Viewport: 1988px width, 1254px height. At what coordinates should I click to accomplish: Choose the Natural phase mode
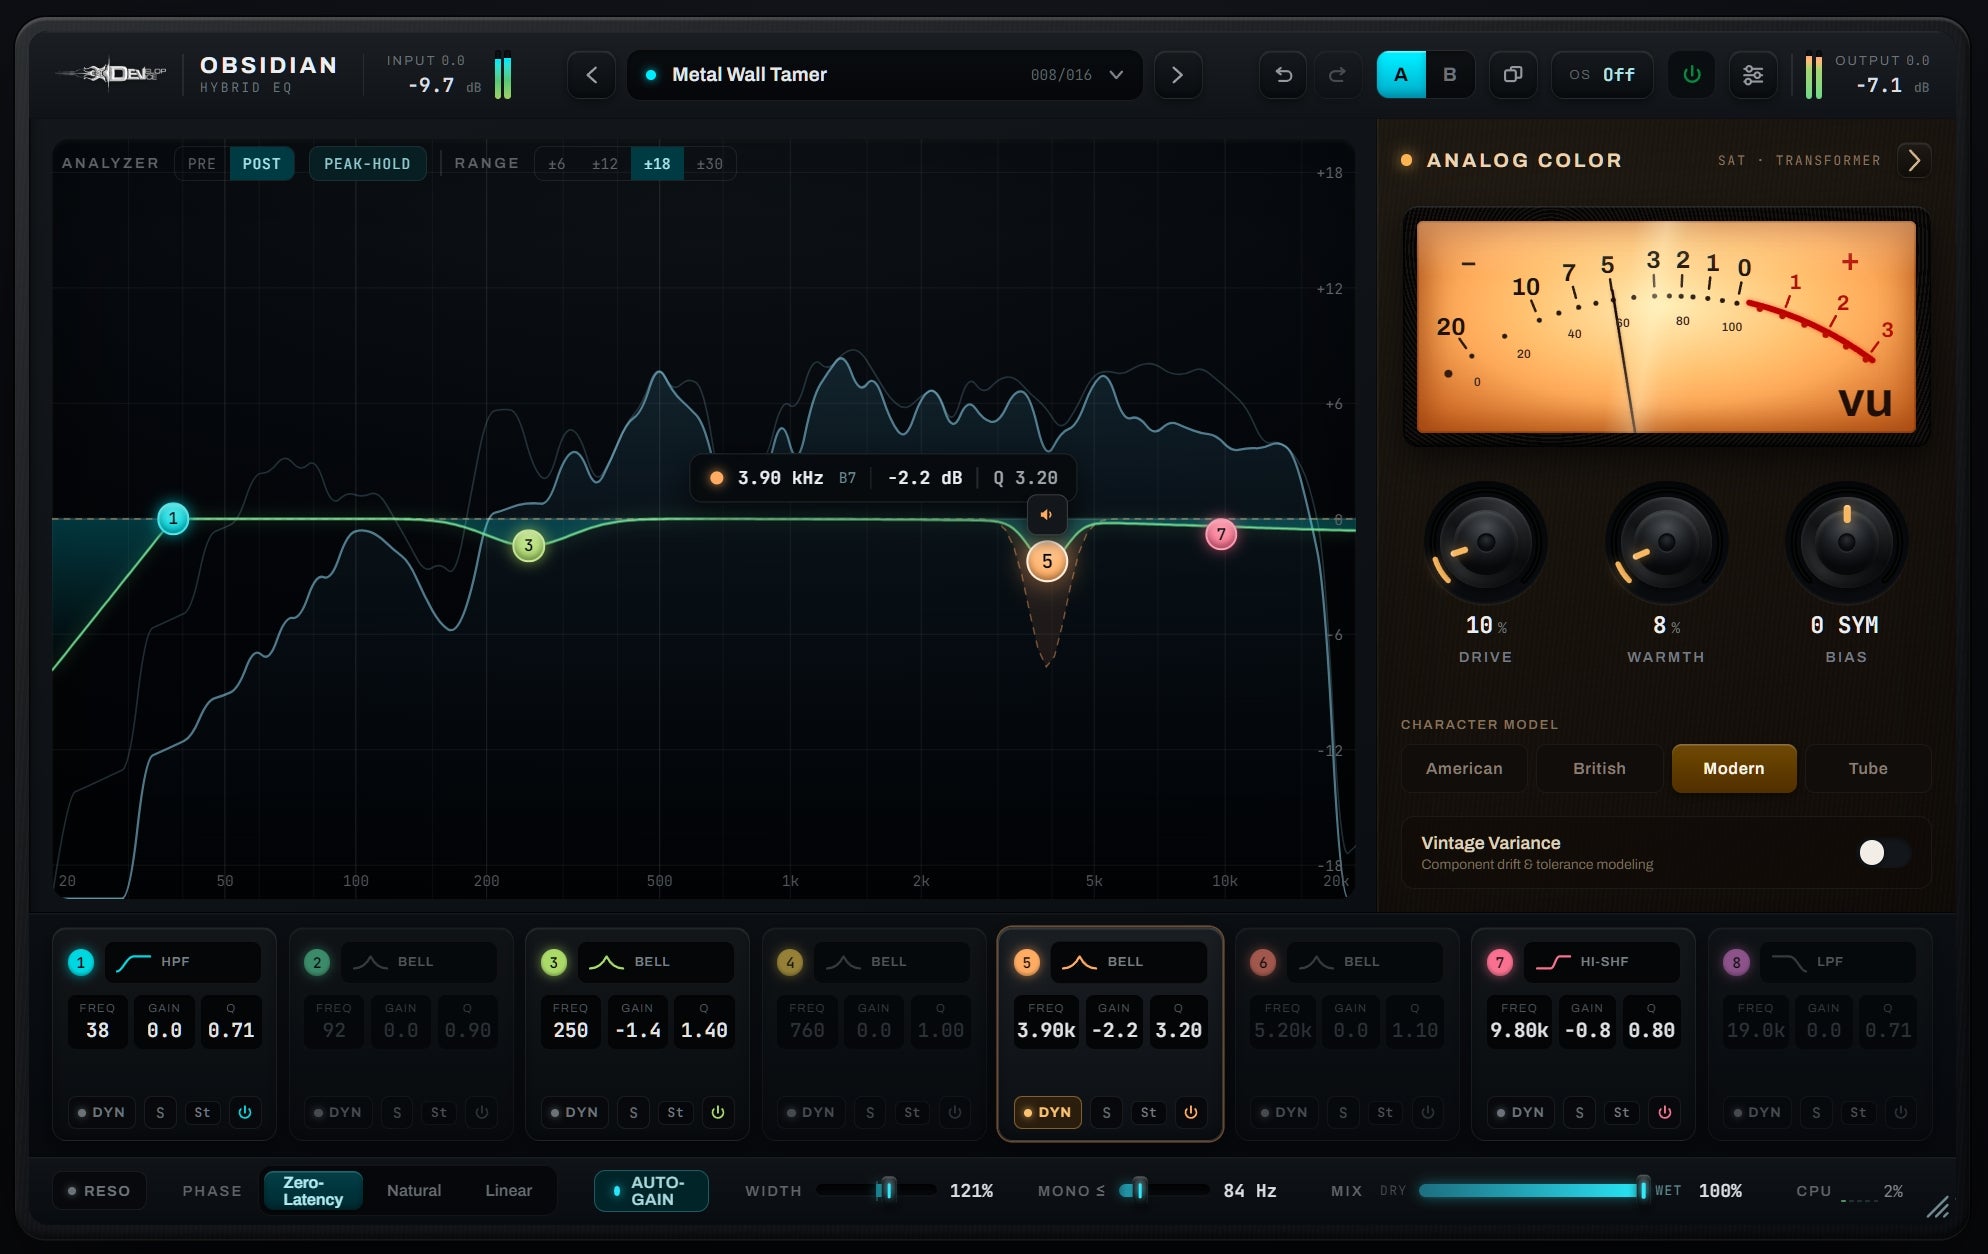[414, 1191]
